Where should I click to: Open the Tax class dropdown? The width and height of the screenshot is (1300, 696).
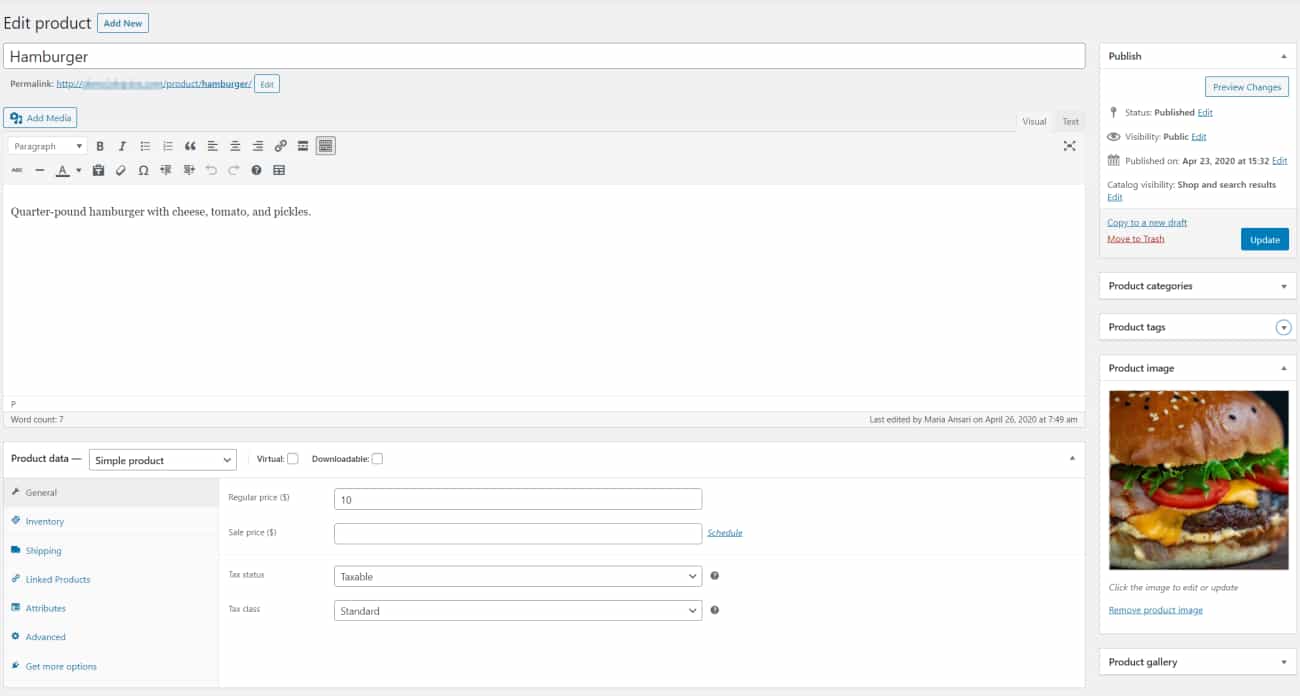point(518,610)
